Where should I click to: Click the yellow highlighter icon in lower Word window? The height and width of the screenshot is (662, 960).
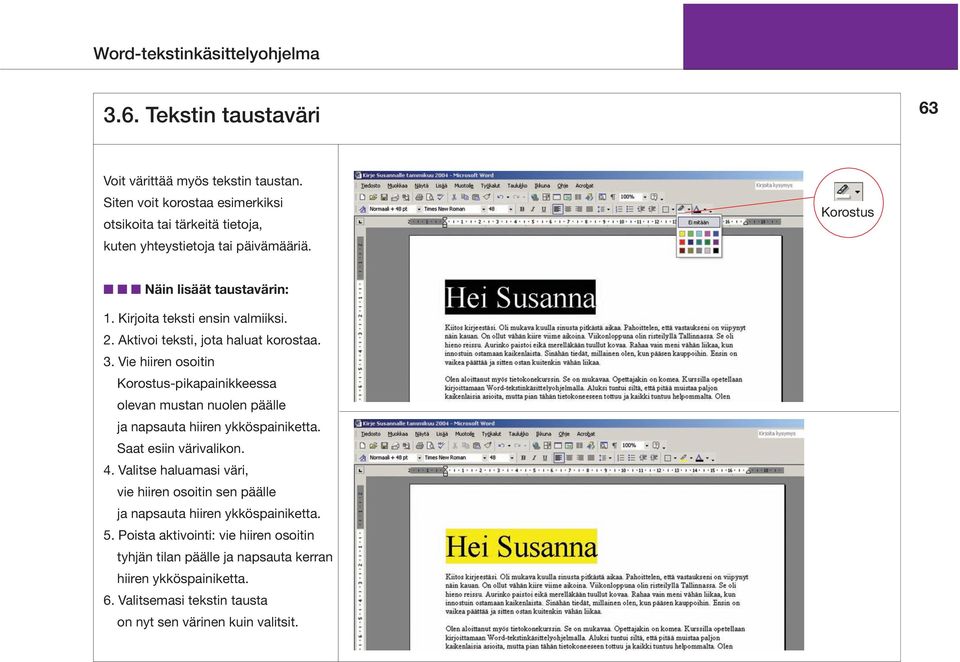684,458
